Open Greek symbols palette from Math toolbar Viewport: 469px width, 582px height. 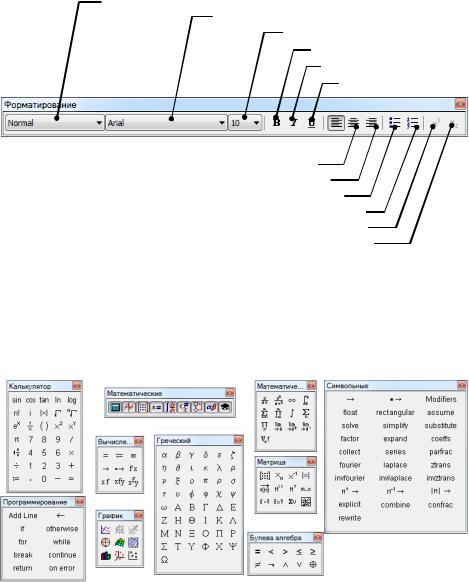(x=211, y=407)
